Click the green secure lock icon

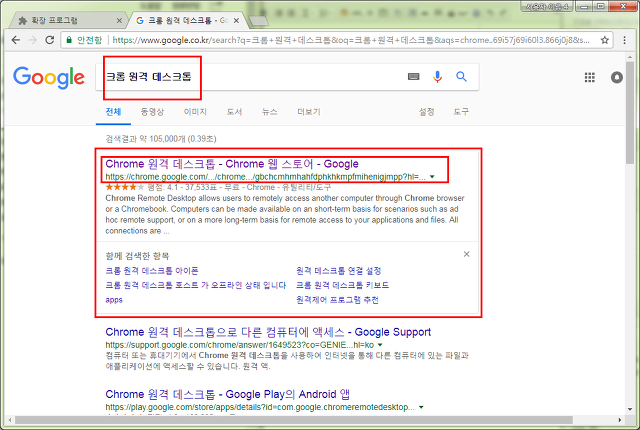(x=69, y=40)
